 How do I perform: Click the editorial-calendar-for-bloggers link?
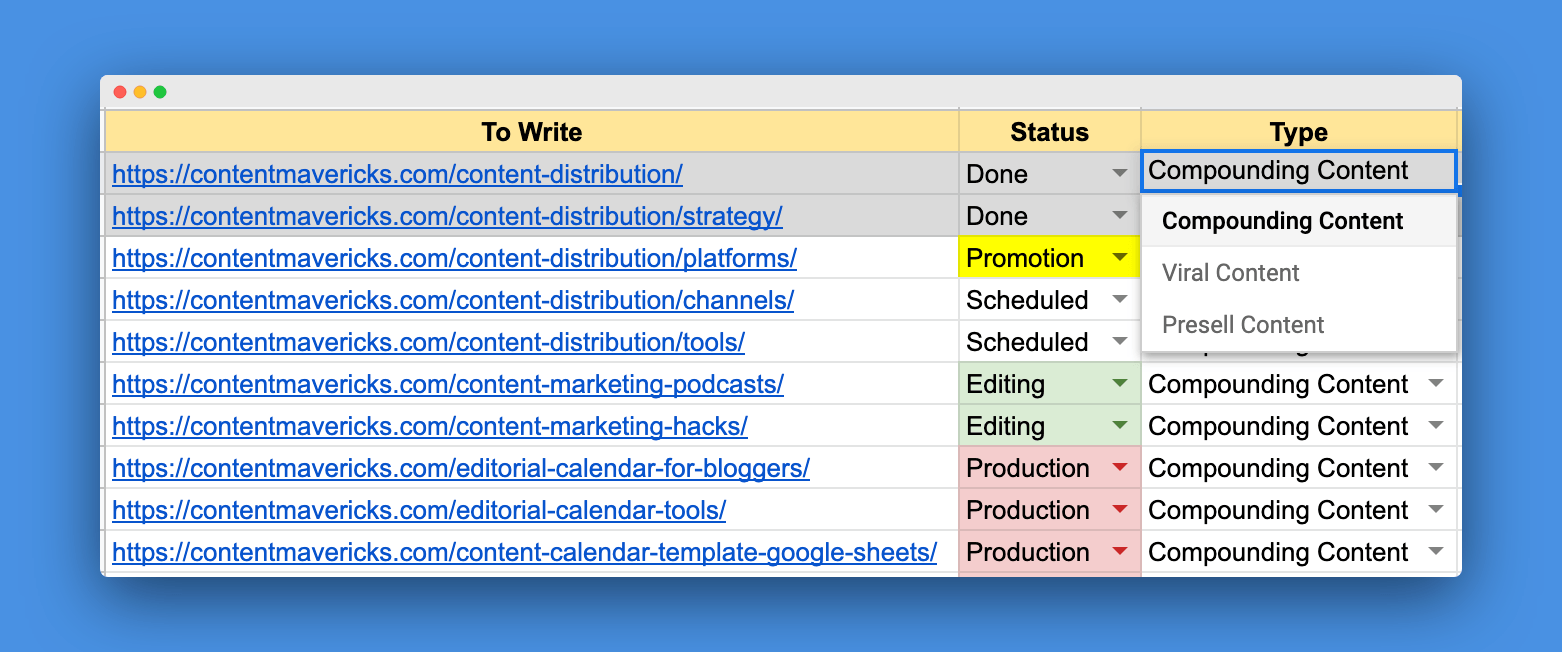click(x=460, y=468)
